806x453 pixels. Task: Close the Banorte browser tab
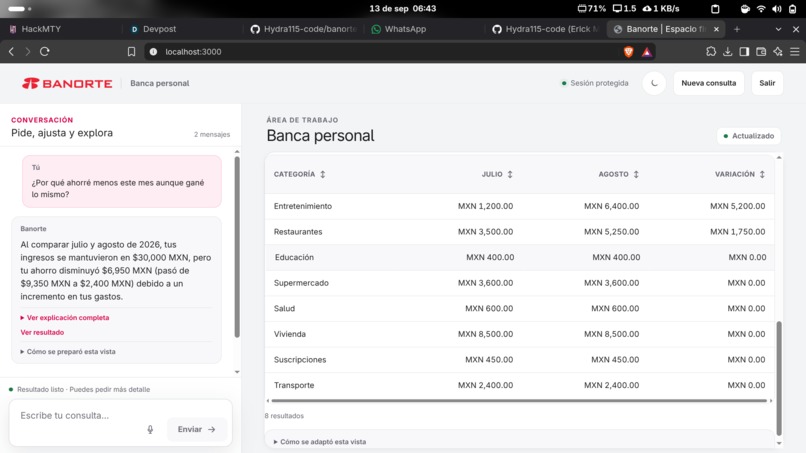(716, 29)
